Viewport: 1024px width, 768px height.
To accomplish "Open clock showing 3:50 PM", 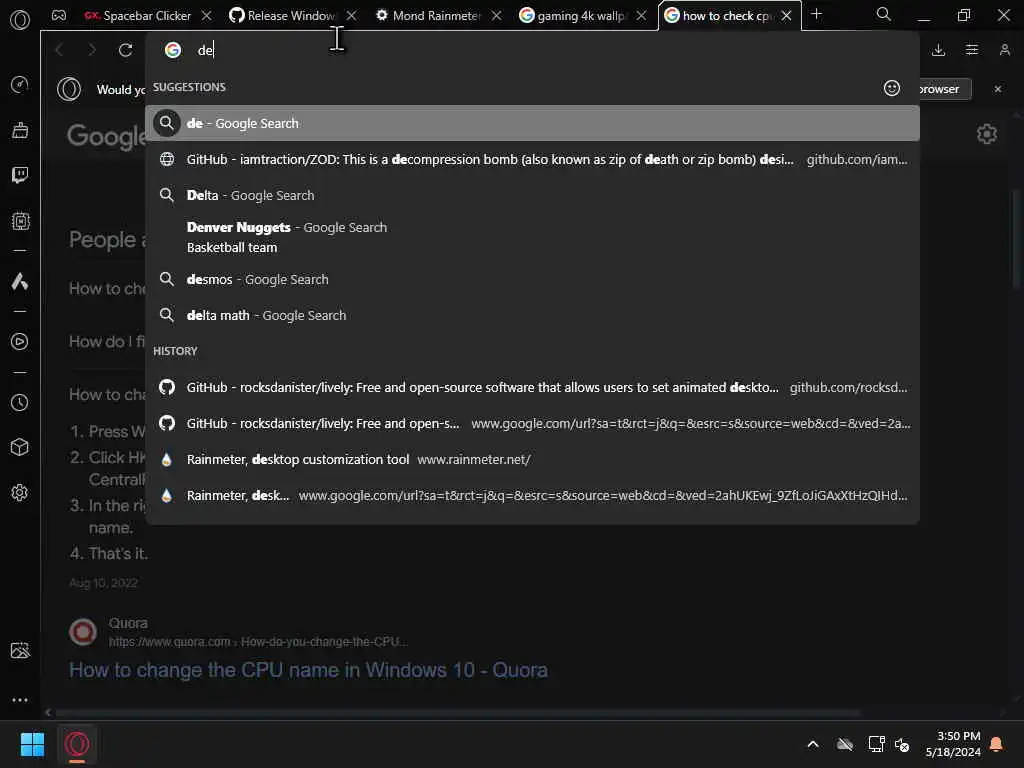I will [x=953, y=744].
